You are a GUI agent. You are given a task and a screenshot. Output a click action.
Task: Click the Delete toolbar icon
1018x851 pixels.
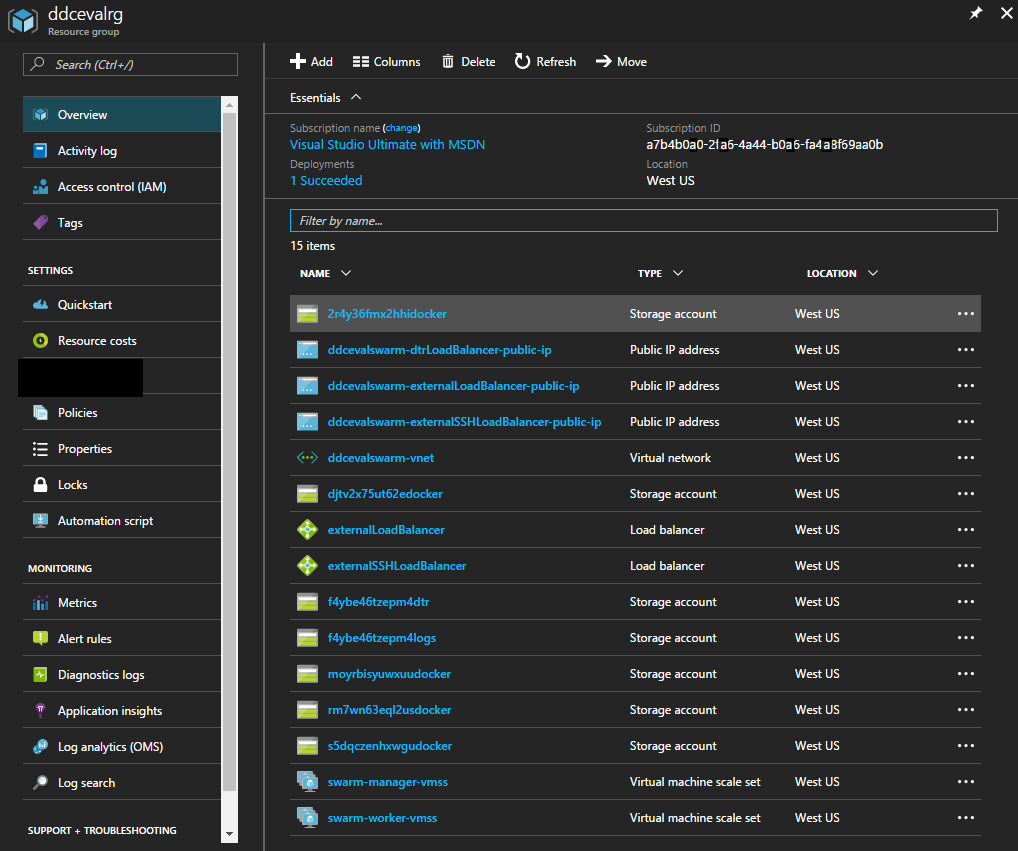446,61
